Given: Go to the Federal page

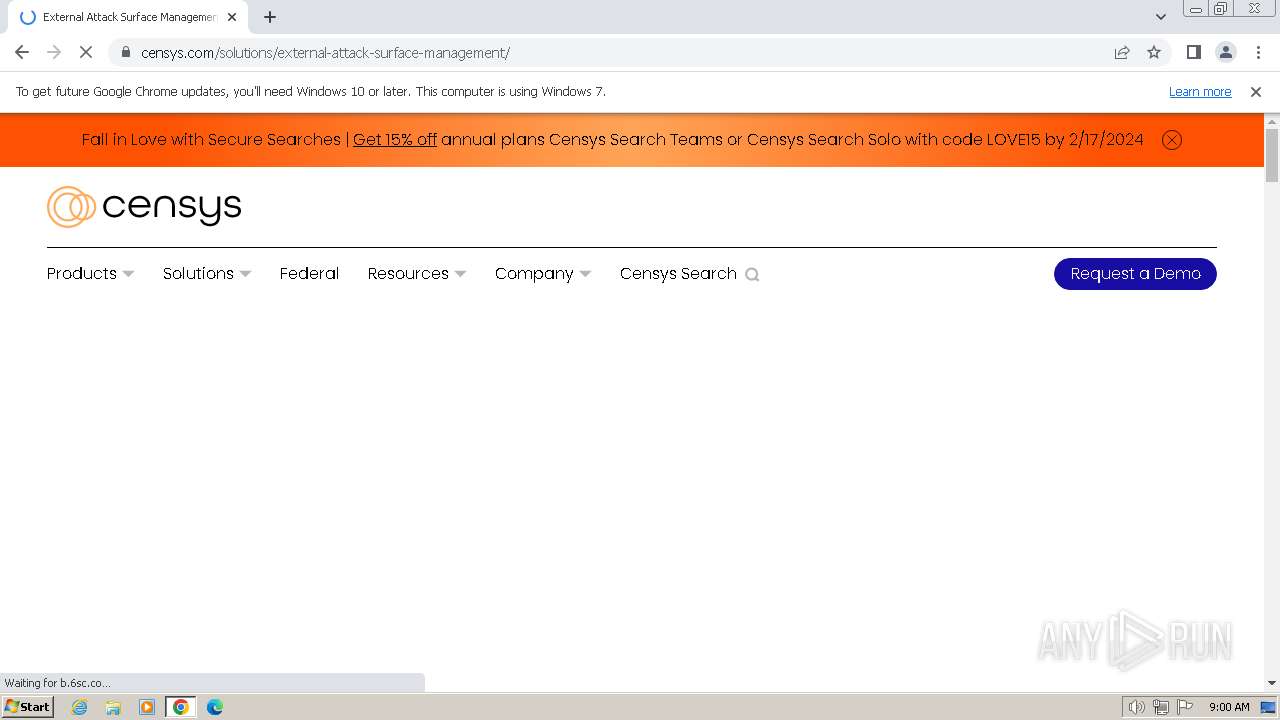Looking at the screenshot, I should (x=309, y=273).
